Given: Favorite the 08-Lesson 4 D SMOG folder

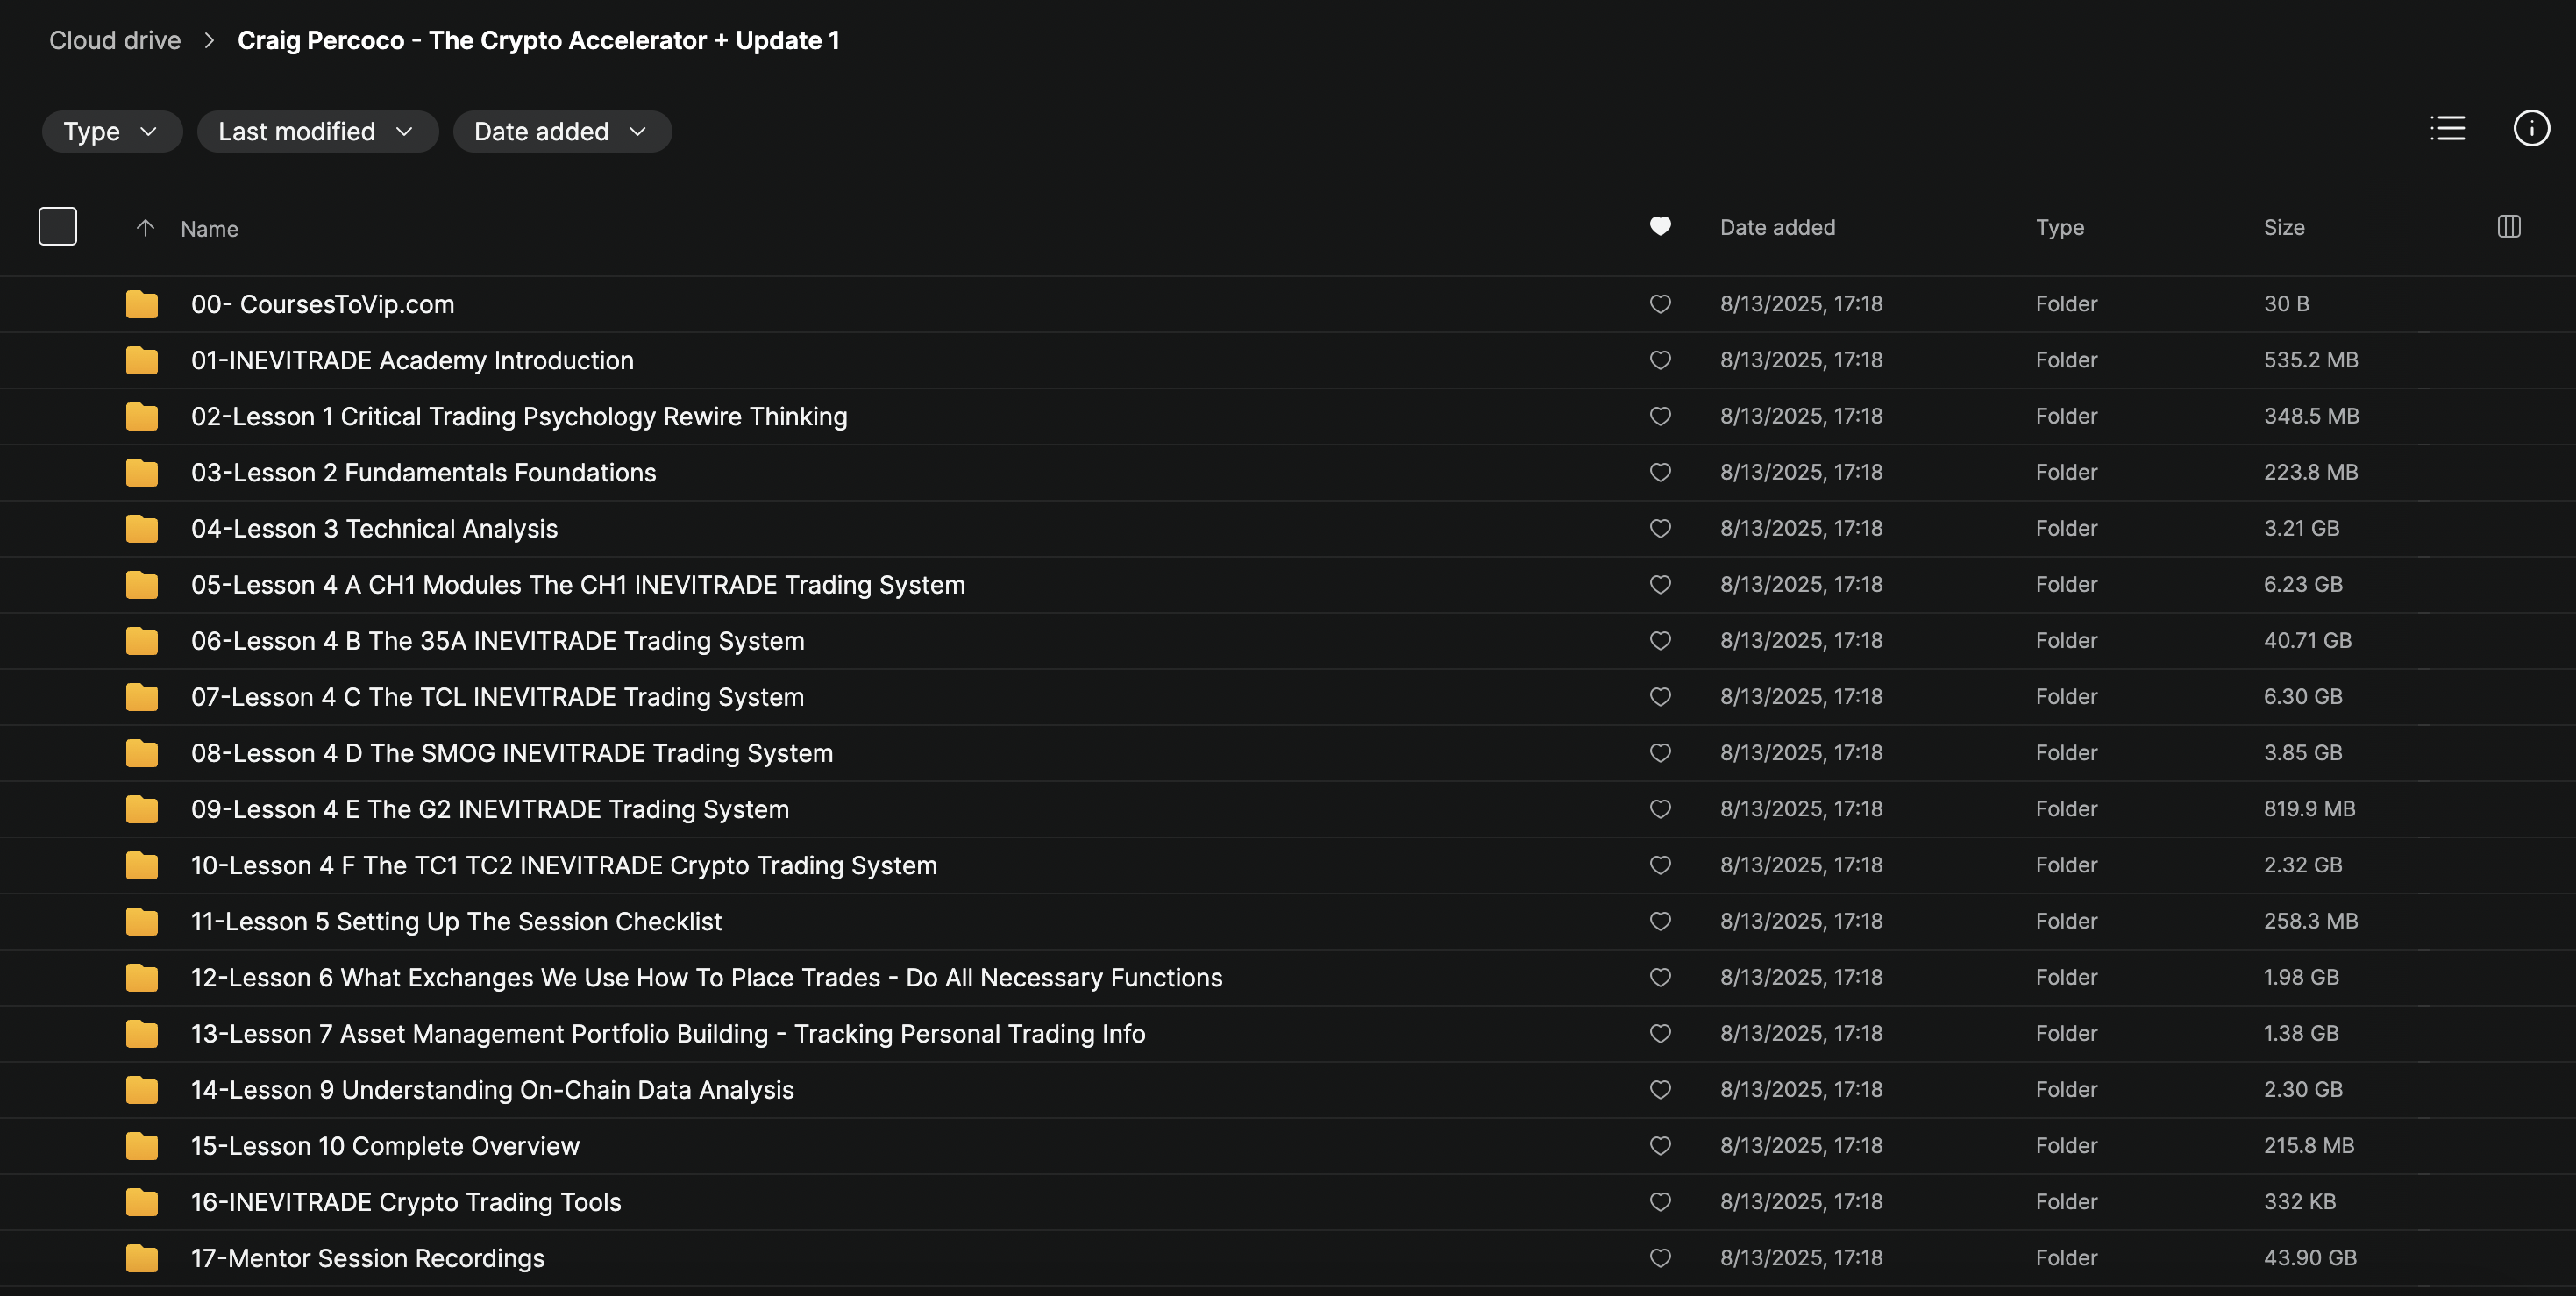Looking at the screenshot, I should click(x=1660, y=753).
